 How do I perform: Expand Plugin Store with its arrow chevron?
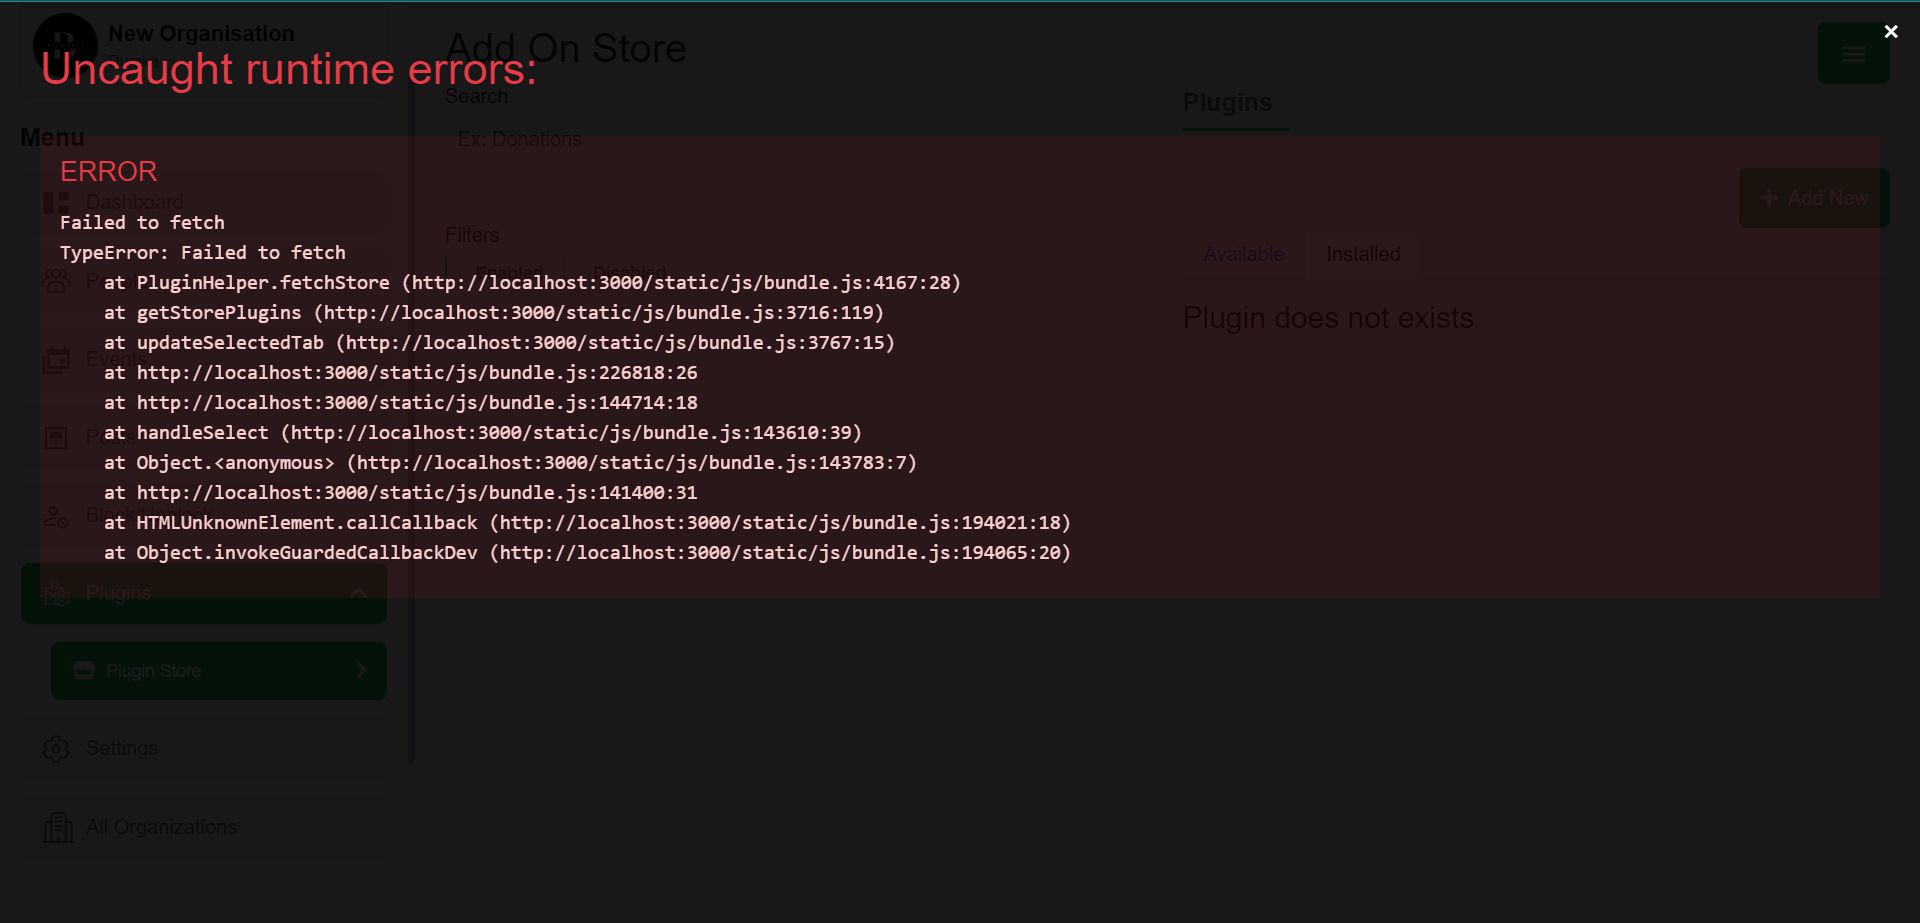pyautogui.click(x=362, y=670)
